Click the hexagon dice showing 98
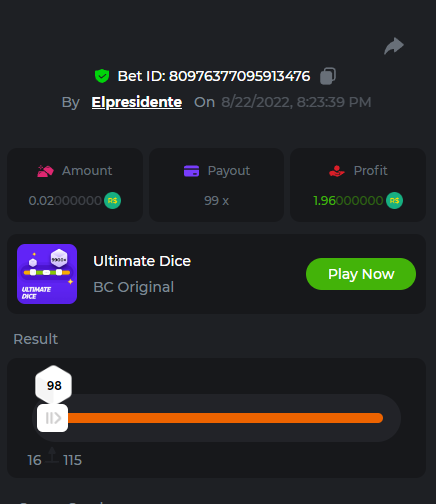Viewport: 436px width, 504px height. point(54,385)
